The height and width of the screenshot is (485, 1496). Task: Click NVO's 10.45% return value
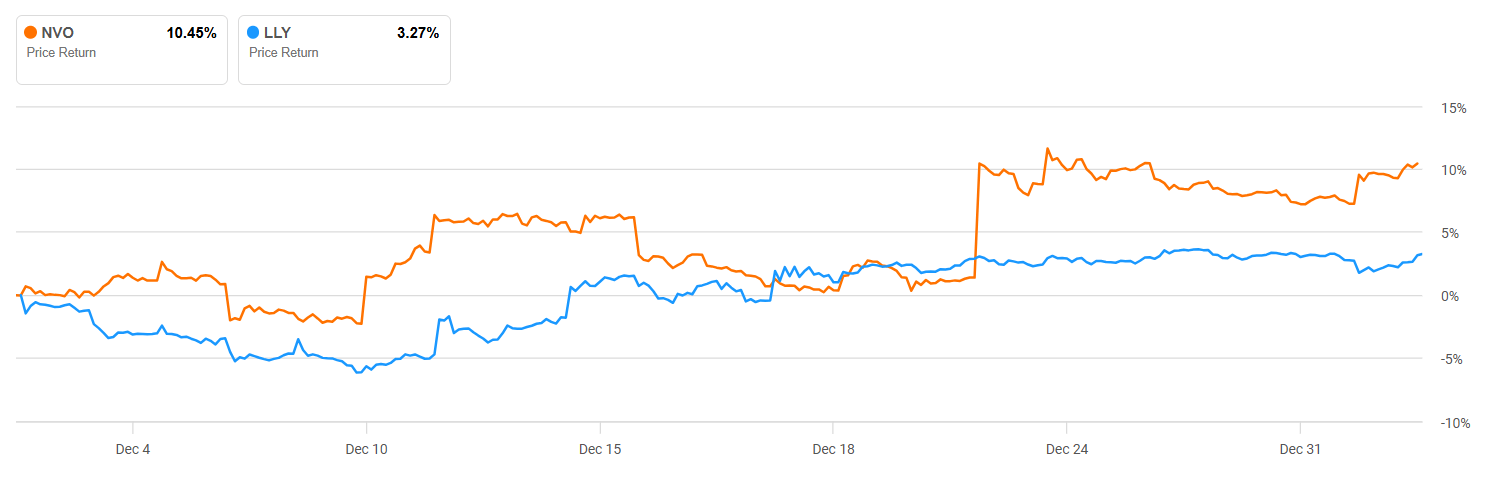click(x=191, y=33)
